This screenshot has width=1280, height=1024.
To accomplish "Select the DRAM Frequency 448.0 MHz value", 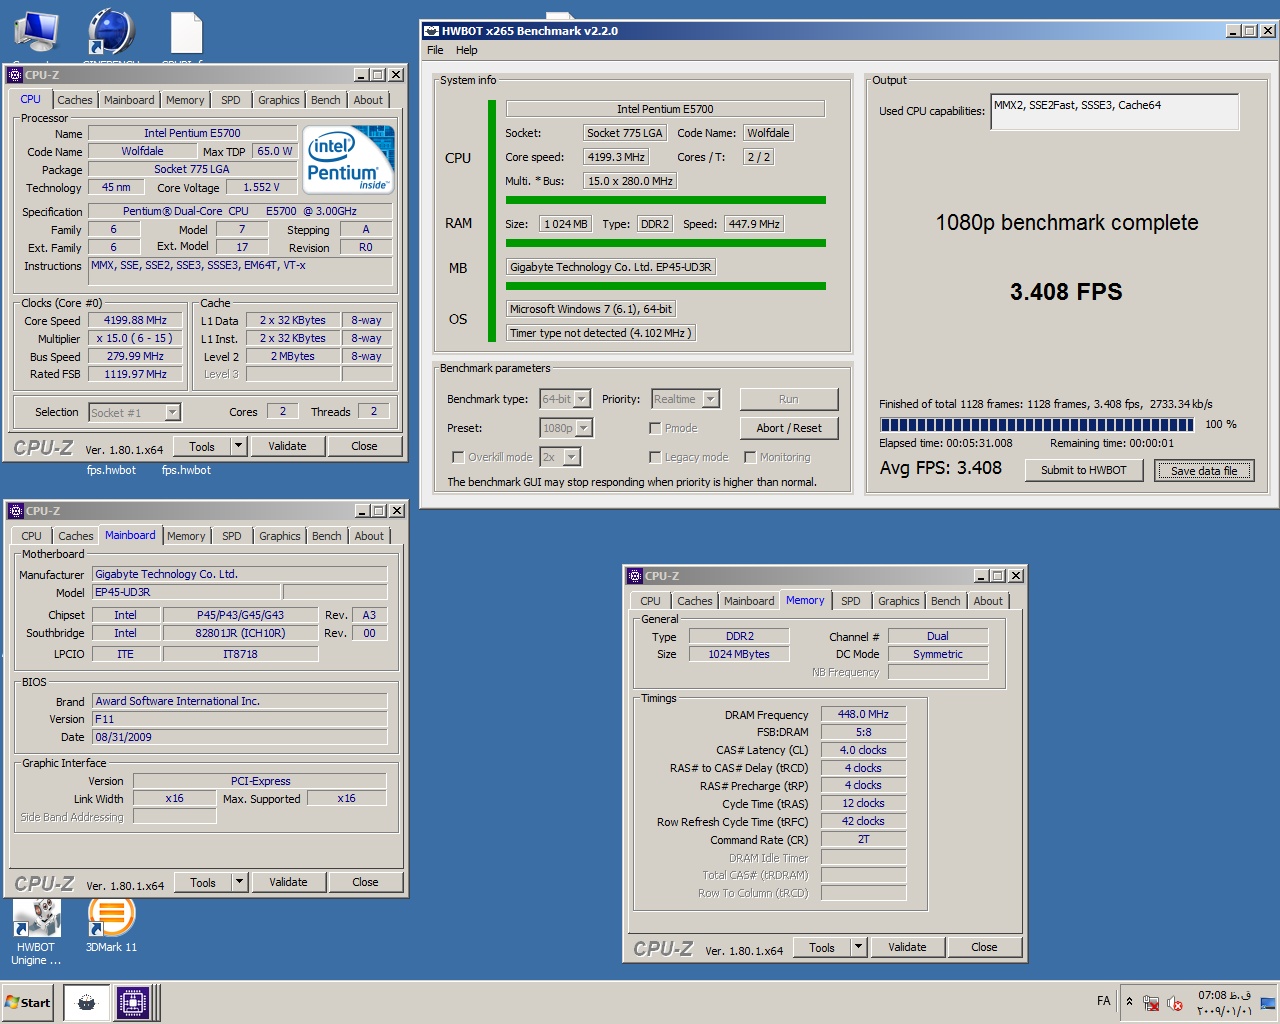I will (863, 714).
